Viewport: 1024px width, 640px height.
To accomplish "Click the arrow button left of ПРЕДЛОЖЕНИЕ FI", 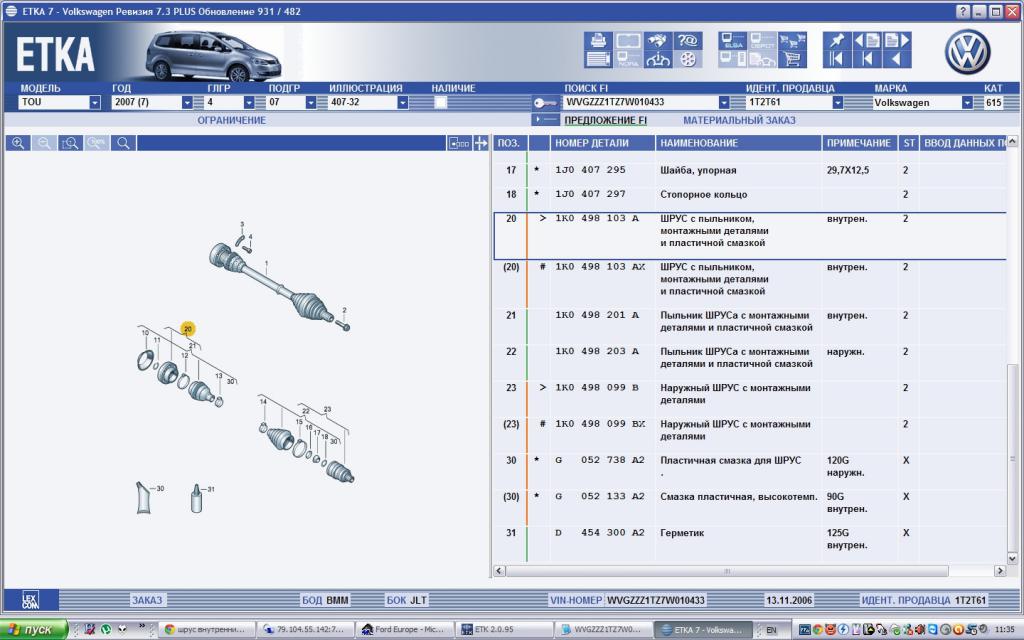I will [x=546, y=120].
